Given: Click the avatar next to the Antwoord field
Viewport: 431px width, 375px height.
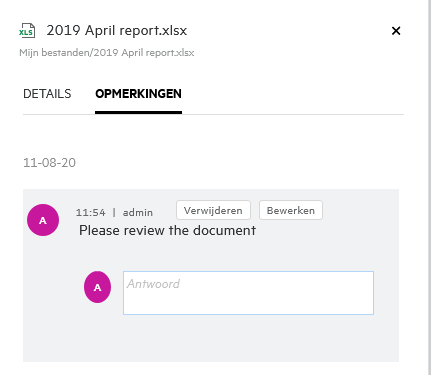Looking at the screenshot, I should click(x=97, y=287).
